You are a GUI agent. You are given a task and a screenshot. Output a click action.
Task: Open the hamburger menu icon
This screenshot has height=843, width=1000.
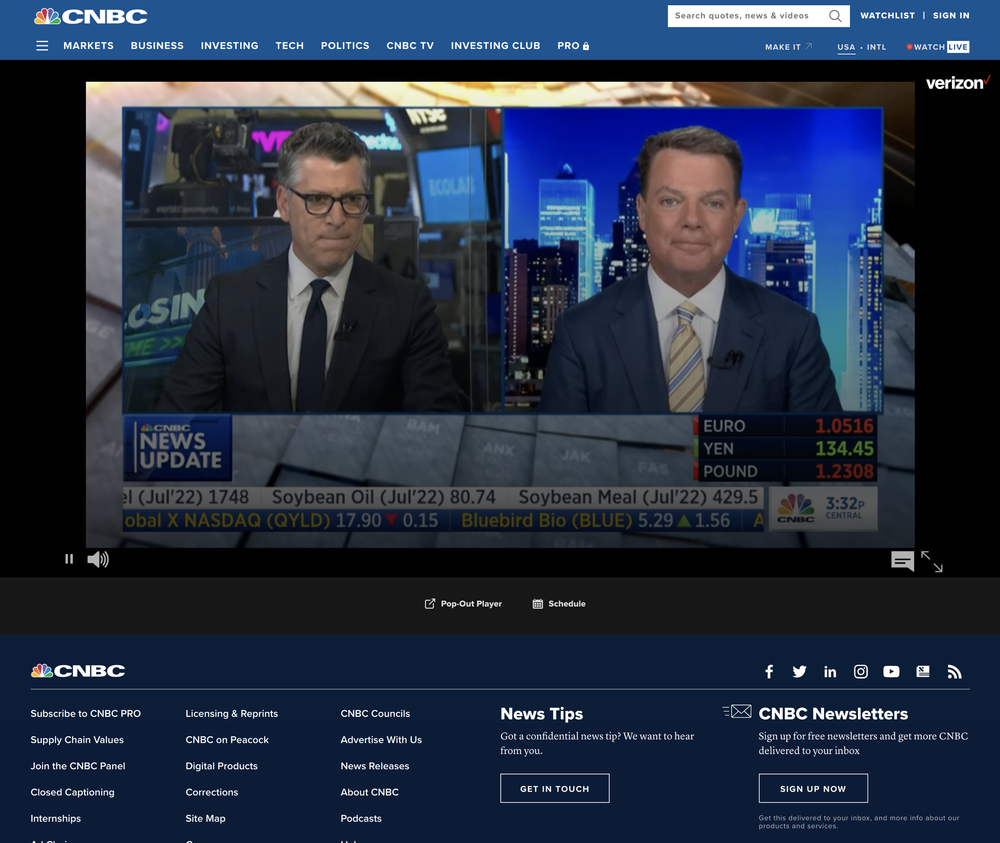(42, 46)
